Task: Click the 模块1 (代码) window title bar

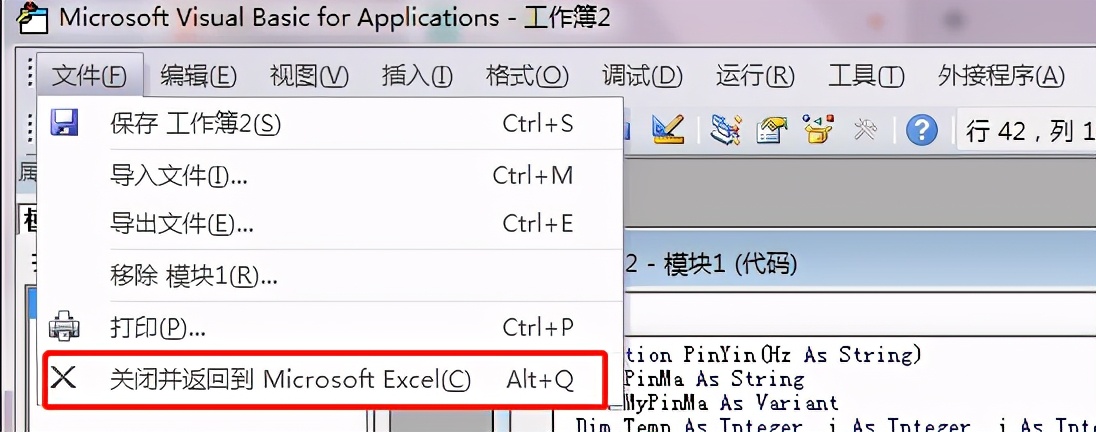Action: point(858,264)
